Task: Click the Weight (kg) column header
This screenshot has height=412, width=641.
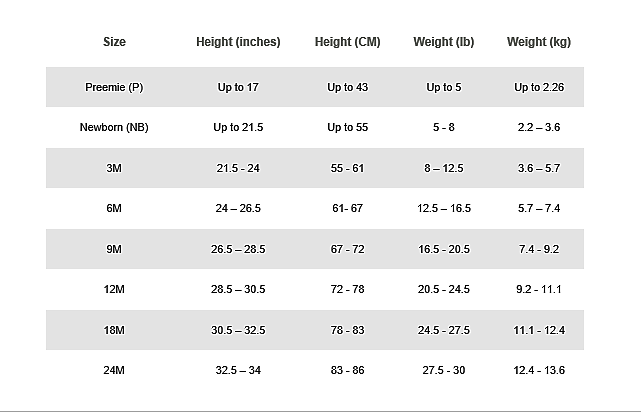Action: click(x=539, y=42)
